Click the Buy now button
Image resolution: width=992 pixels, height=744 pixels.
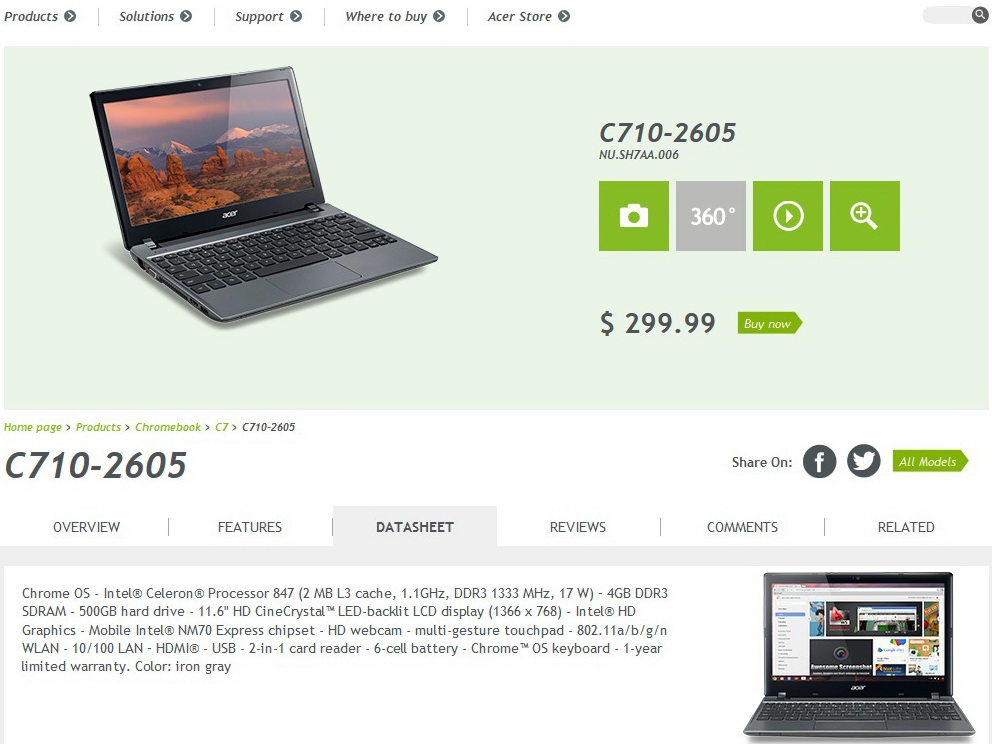[769, 323]
